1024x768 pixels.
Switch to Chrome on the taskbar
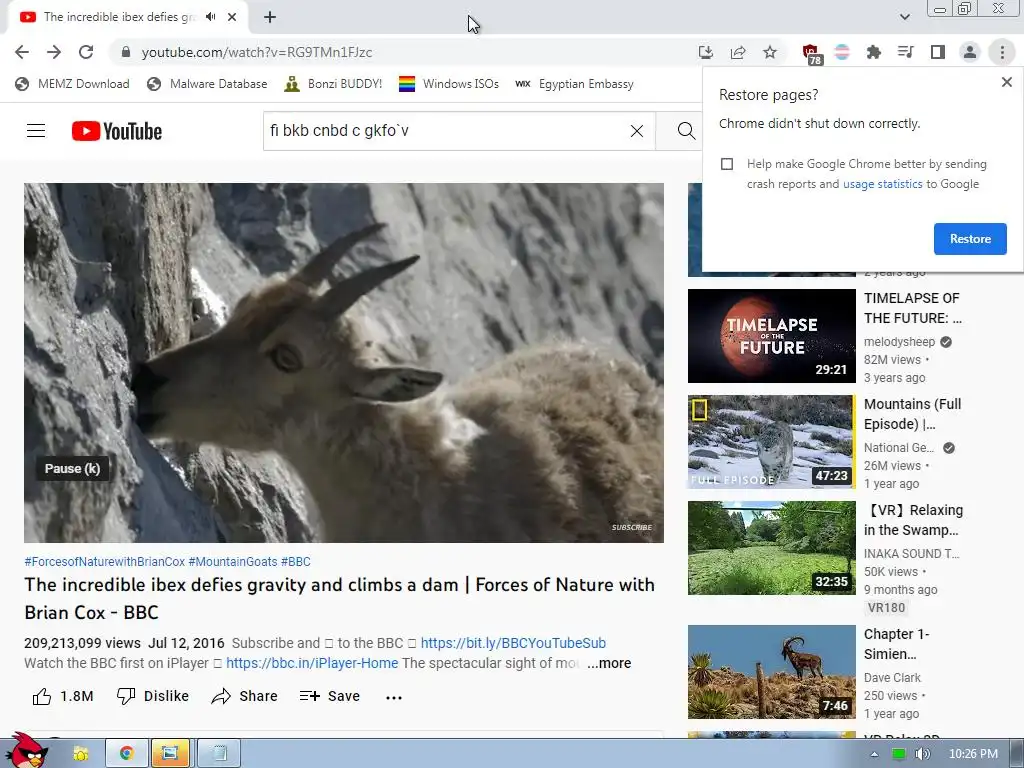tap(126, 754)
